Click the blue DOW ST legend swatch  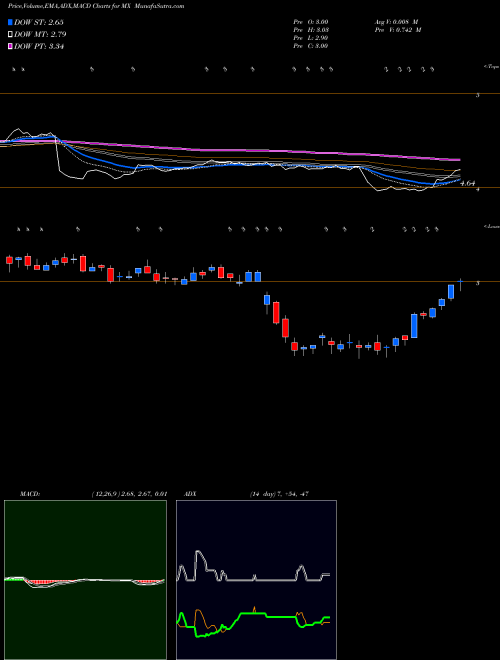pyautogui.click(x=10, y=22)
